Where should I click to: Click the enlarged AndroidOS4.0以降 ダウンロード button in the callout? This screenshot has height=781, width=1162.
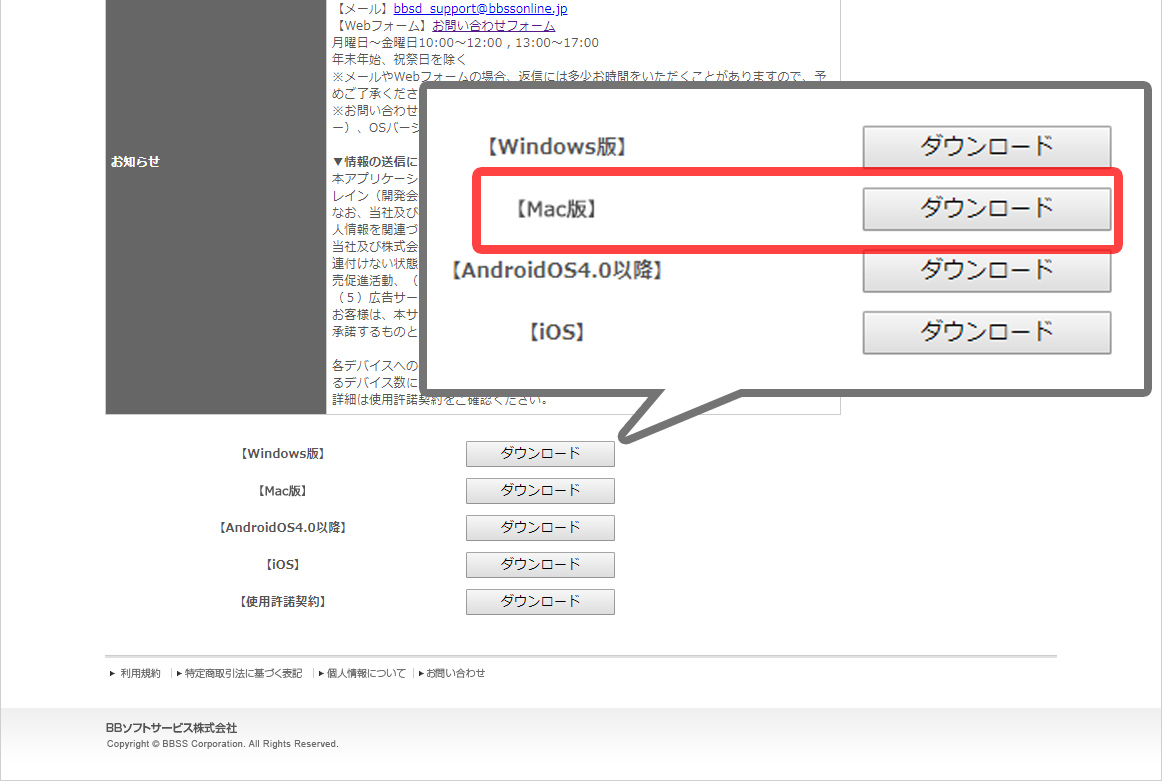click(x=986, y=270)
